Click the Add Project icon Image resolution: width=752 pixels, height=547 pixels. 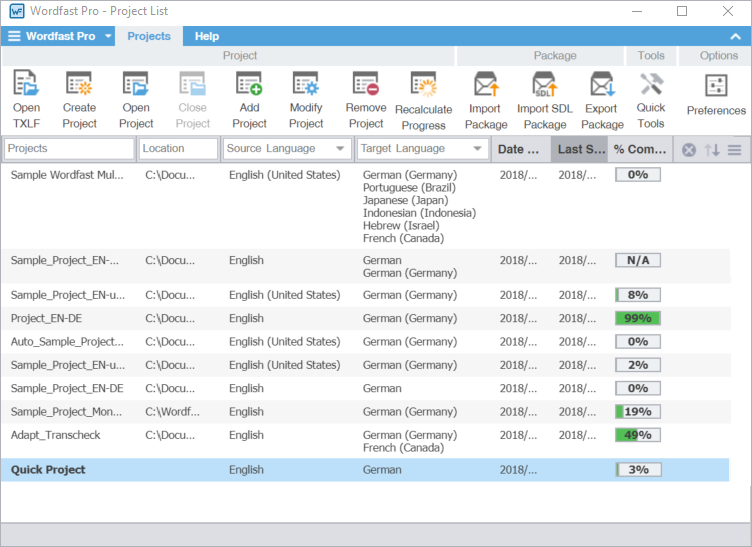(x=249, y=83)
